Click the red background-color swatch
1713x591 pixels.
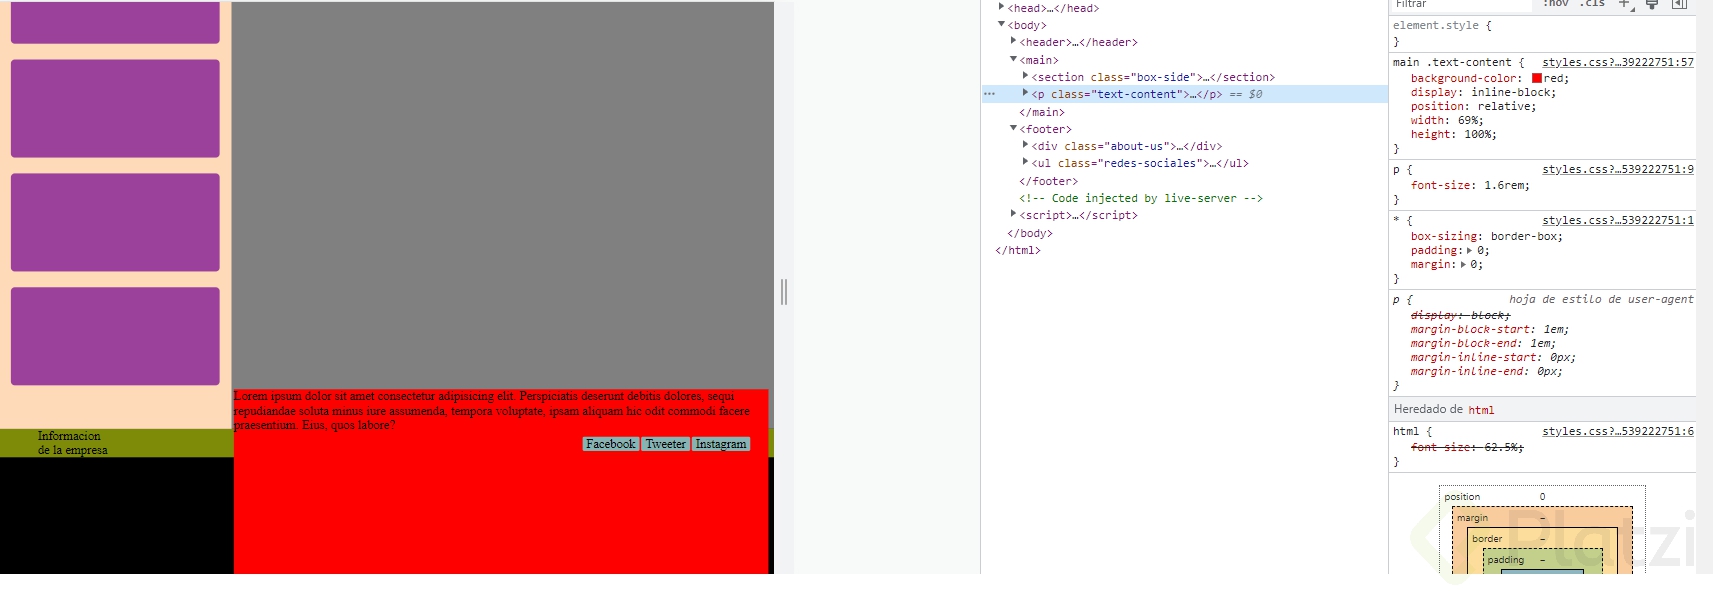(x=1537, y=78)
